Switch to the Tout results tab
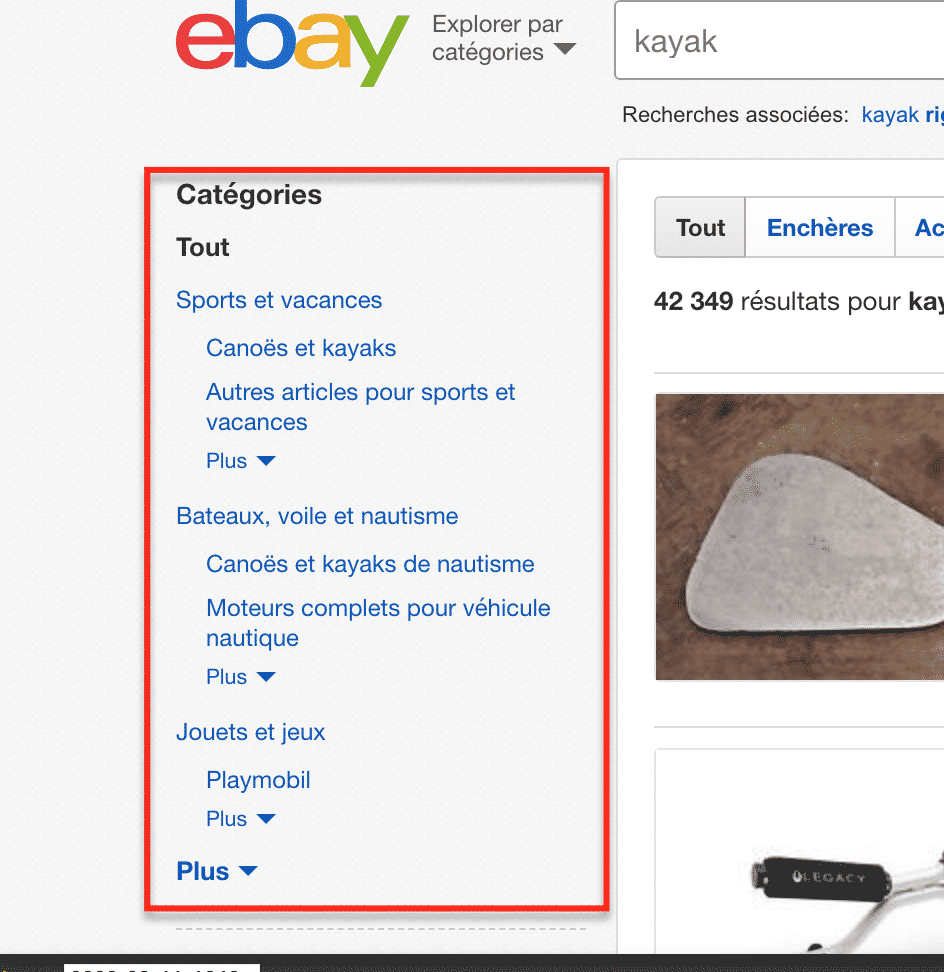Screen dimensions: 944x972 click(x=700, y=228)
